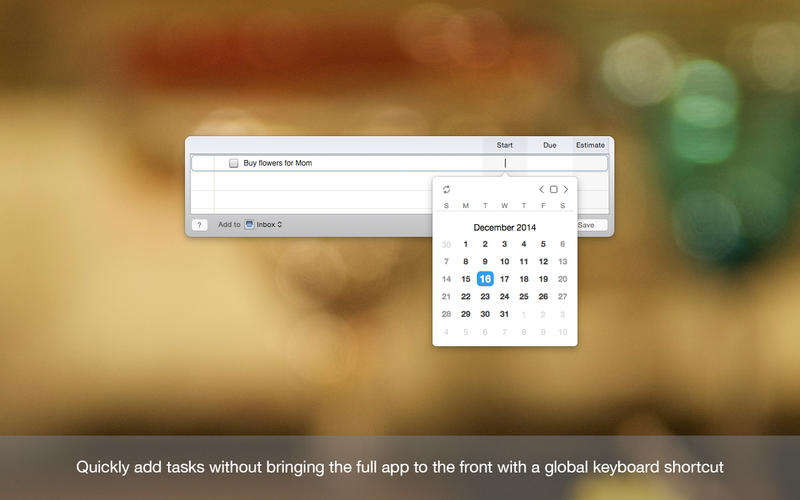The image size is (800, 500).
Task: Click the December 2014 month title
Action: (x=505, y=228)
